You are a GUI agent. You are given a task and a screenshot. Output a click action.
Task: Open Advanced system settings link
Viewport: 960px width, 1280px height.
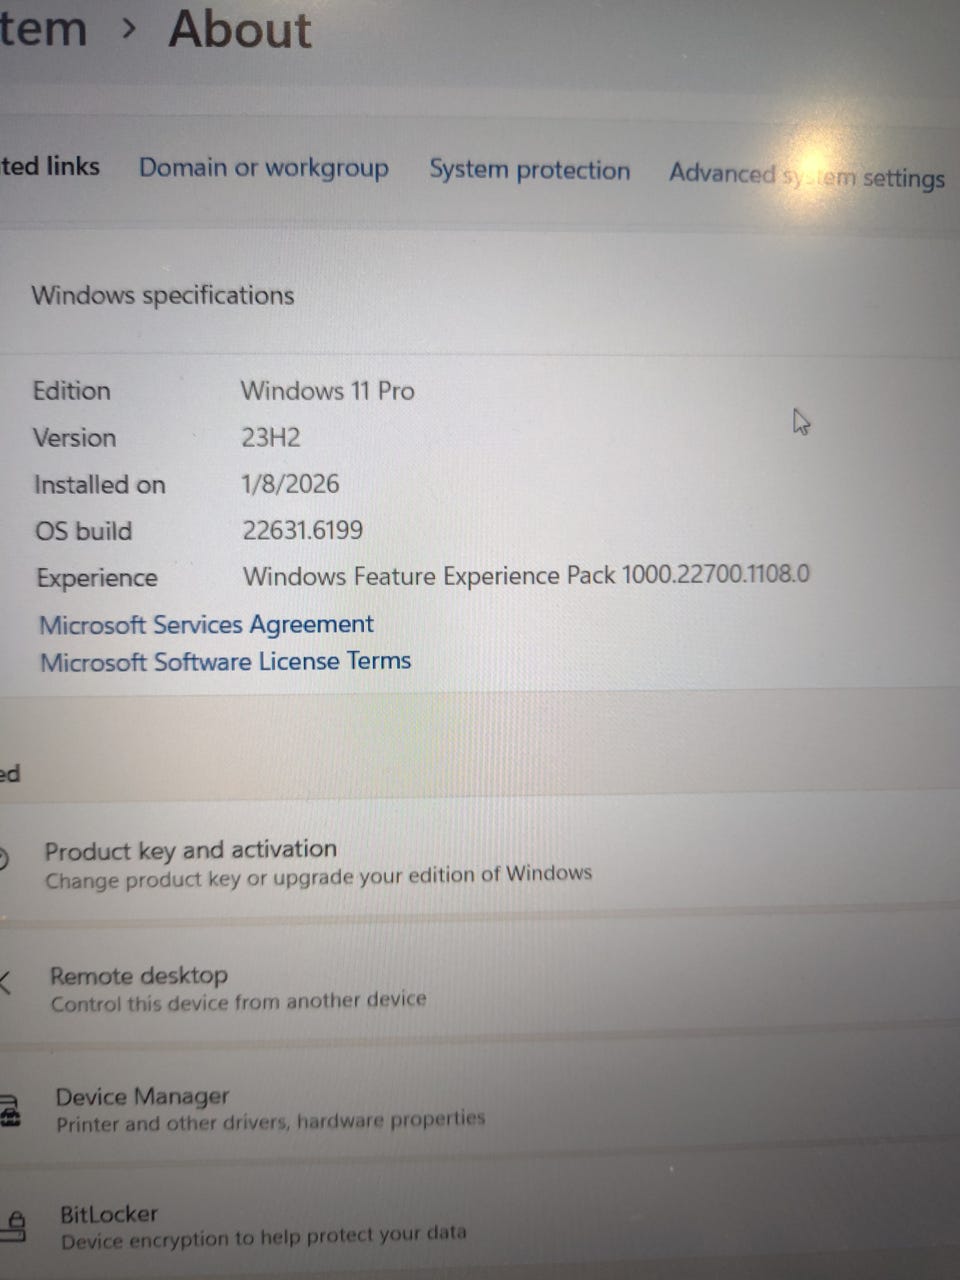click(x=807, y=176)
